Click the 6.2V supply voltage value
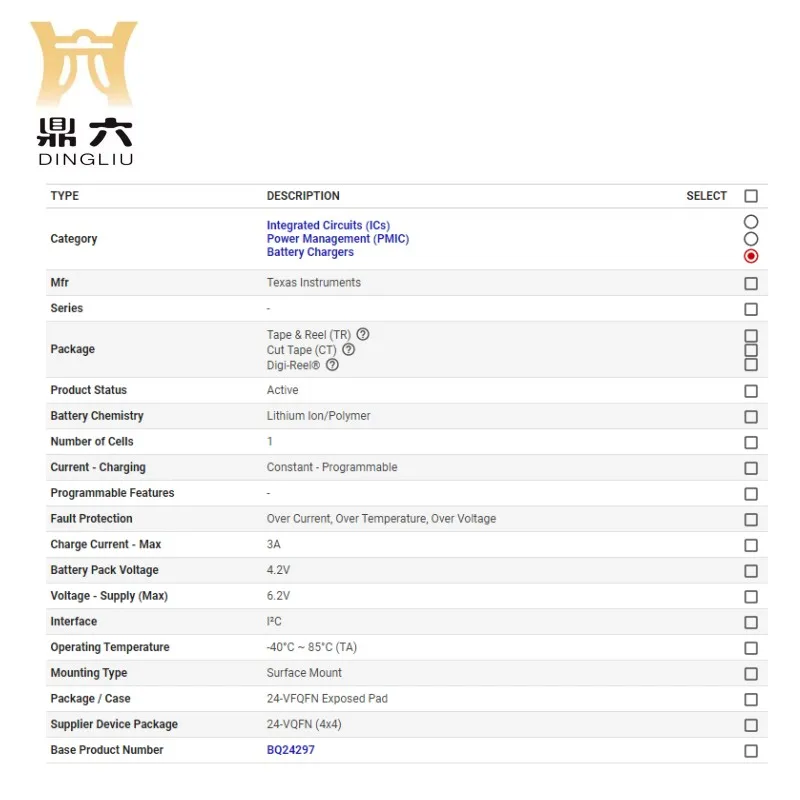The width and height of the screenshot is (800, 800). pos(278,595)
